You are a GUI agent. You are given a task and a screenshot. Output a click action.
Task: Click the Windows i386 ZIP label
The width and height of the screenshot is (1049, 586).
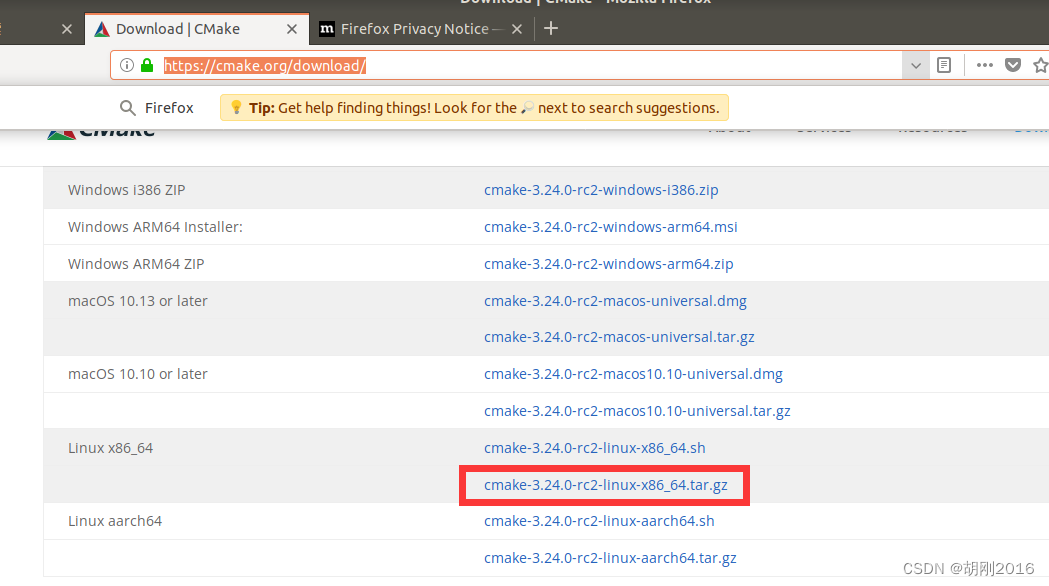click(126, 190)
